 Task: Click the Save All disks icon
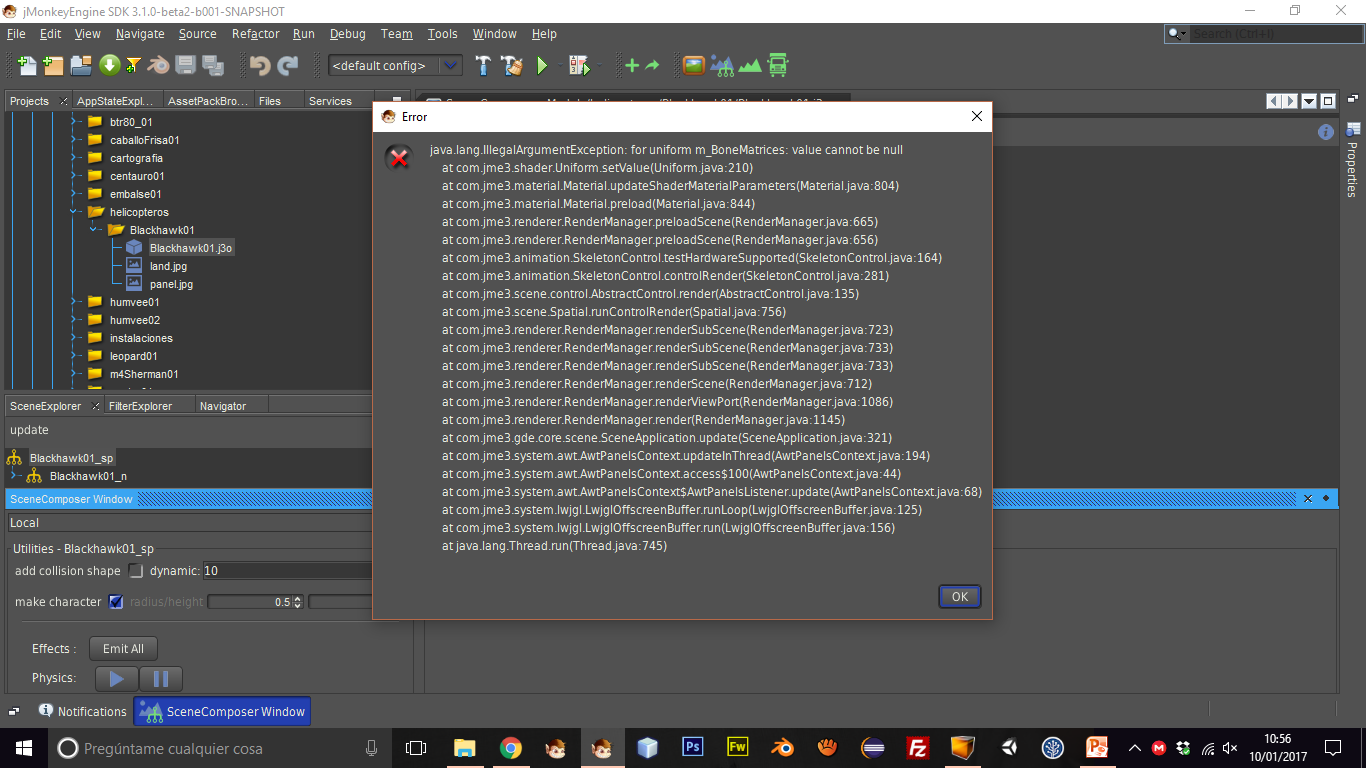(x=213, y=65)
